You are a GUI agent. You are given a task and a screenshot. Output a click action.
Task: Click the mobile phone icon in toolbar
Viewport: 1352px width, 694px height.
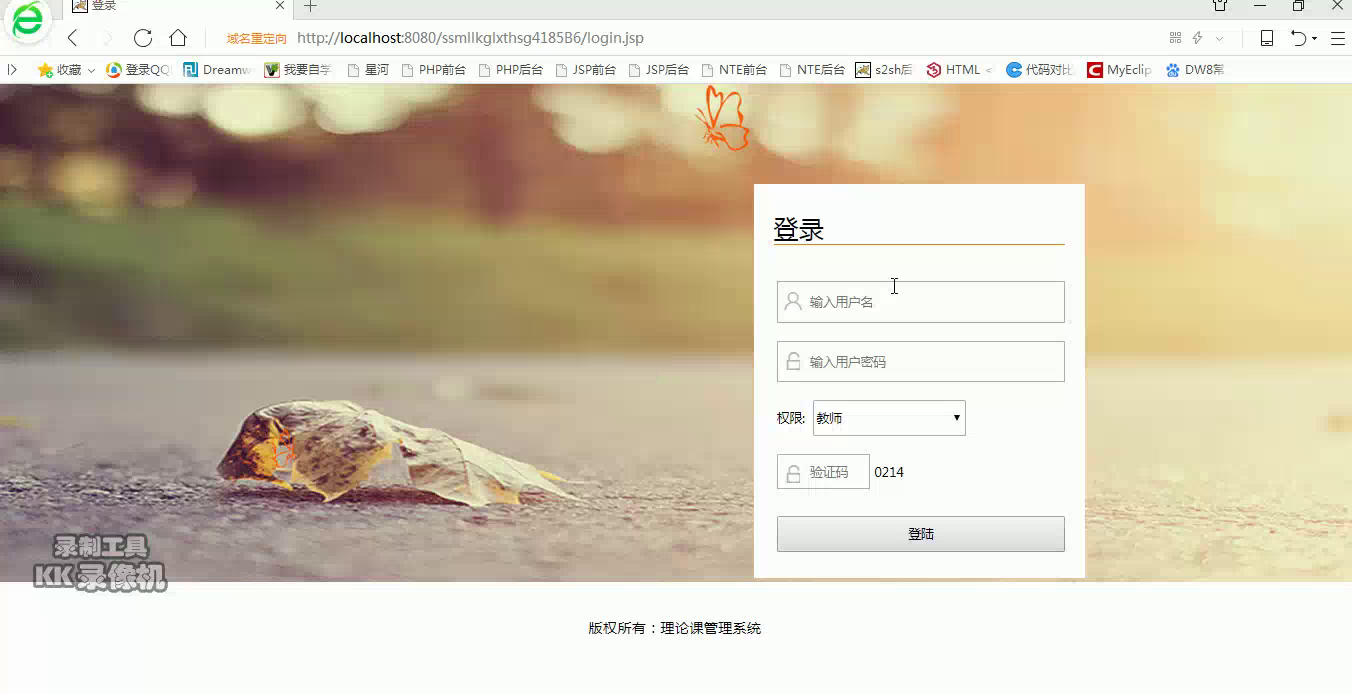[x=1266, y=38]
